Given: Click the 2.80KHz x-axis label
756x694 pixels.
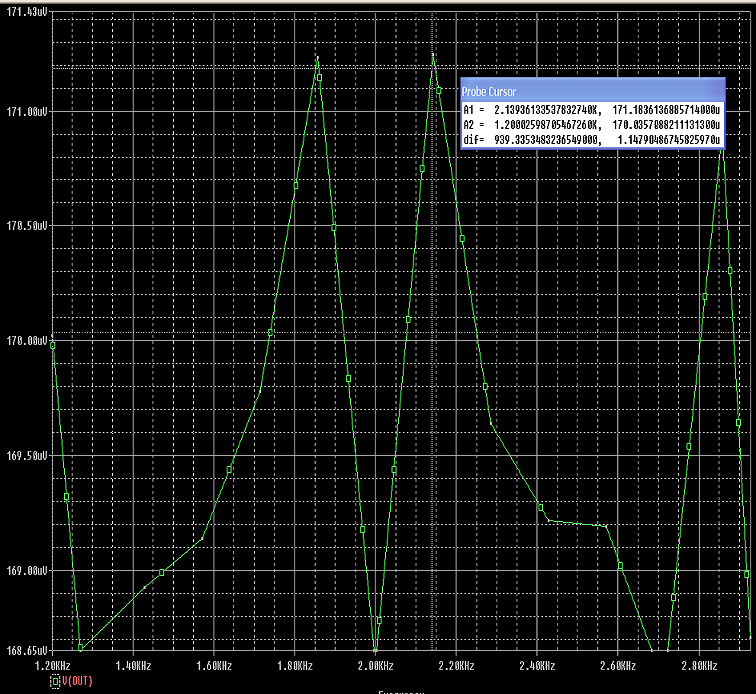Looking at the screenshot, I should point(699,666).
